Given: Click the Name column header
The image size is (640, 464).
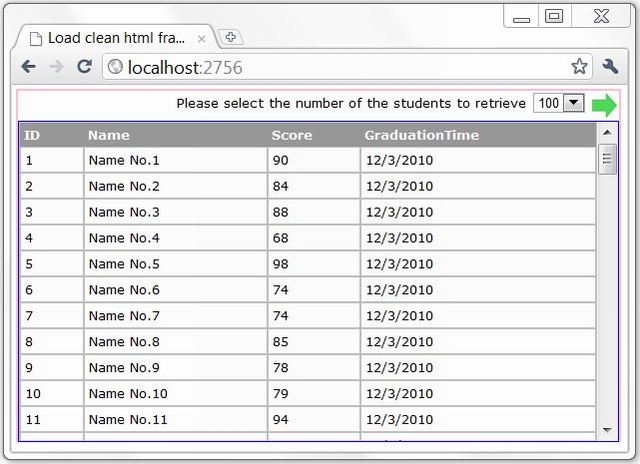Looking at the screenshot, I should tap(176, 135).
